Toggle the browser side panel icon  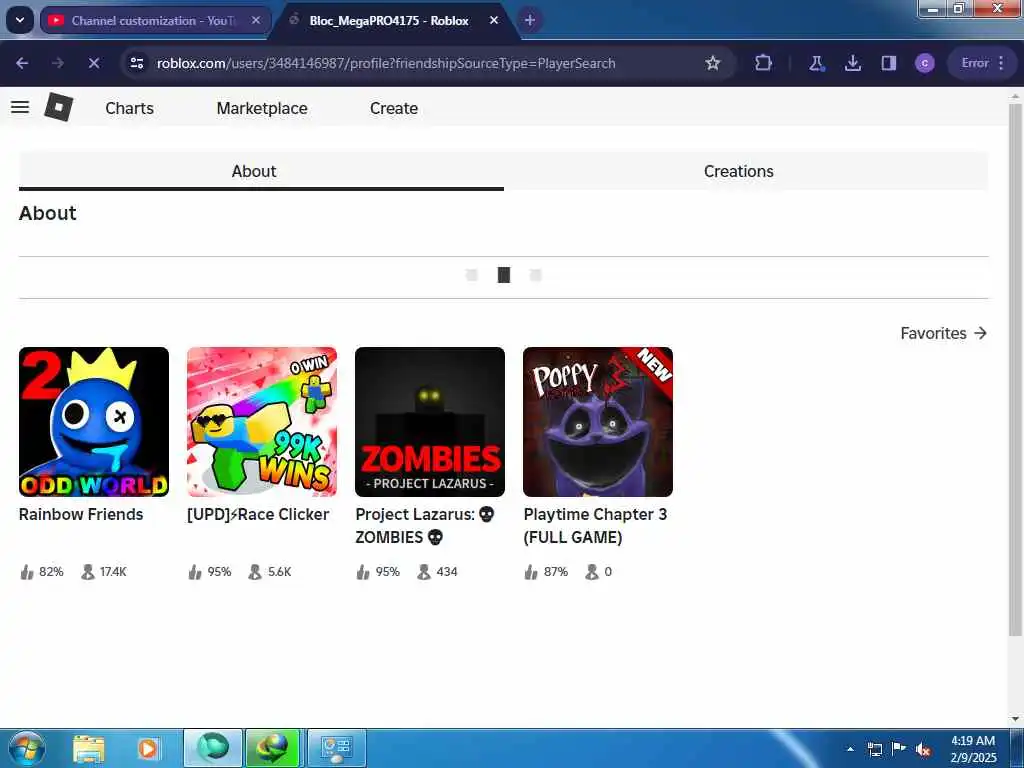pyautogui.click(x=888, y=63)
